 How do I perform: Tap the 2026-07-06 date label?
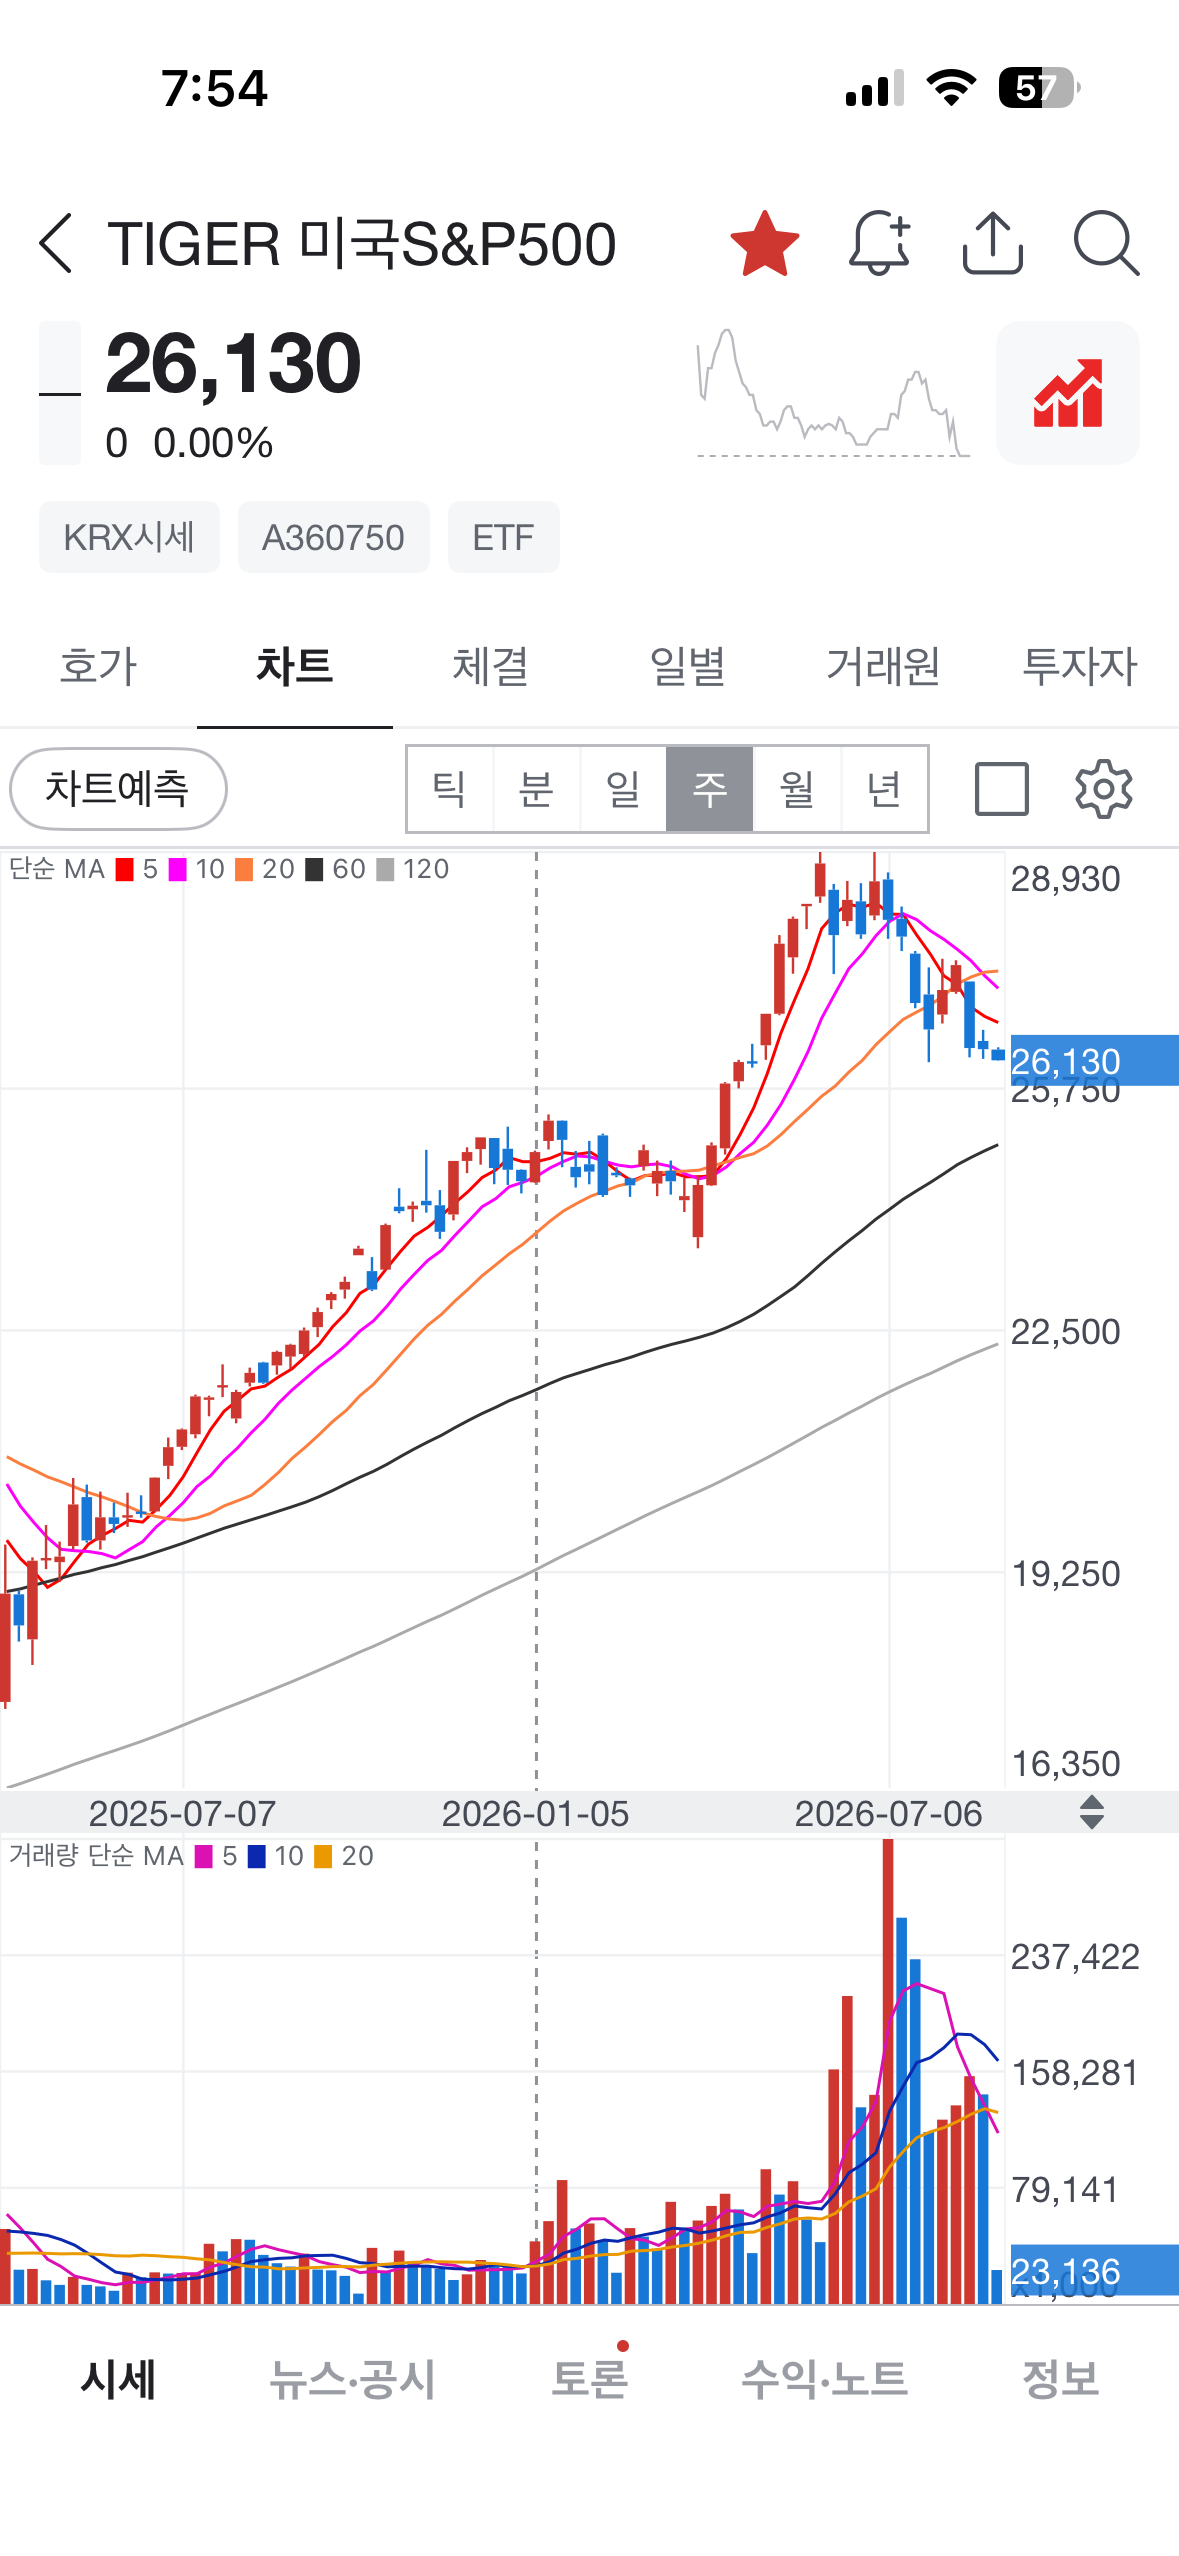888,1813
